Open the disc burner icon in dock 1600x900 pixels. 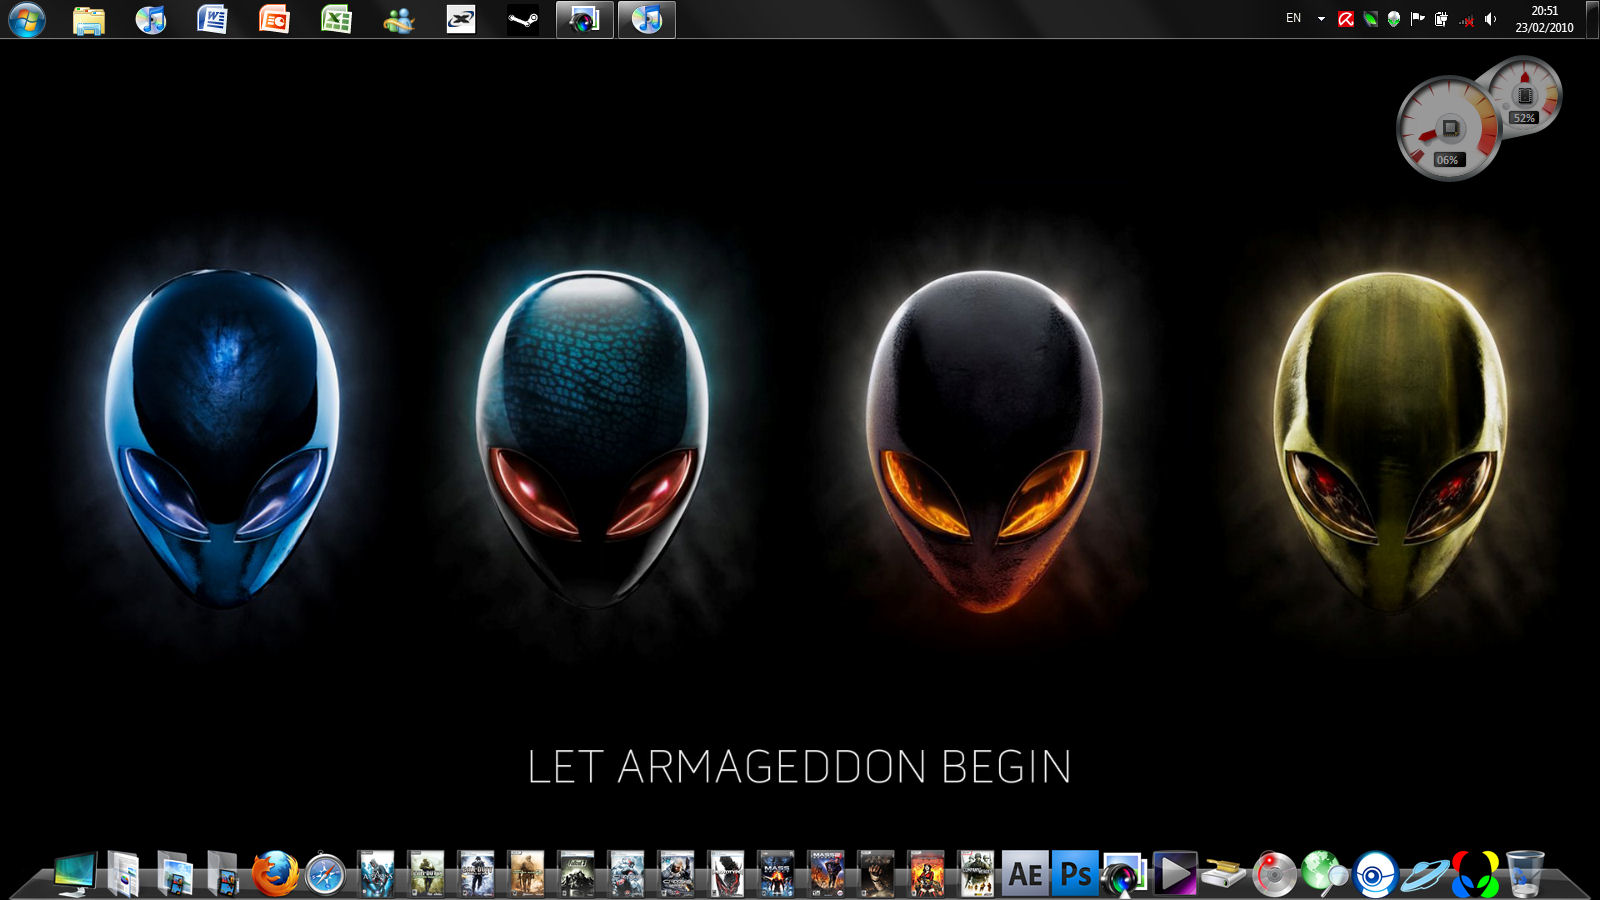(1274, 874)
